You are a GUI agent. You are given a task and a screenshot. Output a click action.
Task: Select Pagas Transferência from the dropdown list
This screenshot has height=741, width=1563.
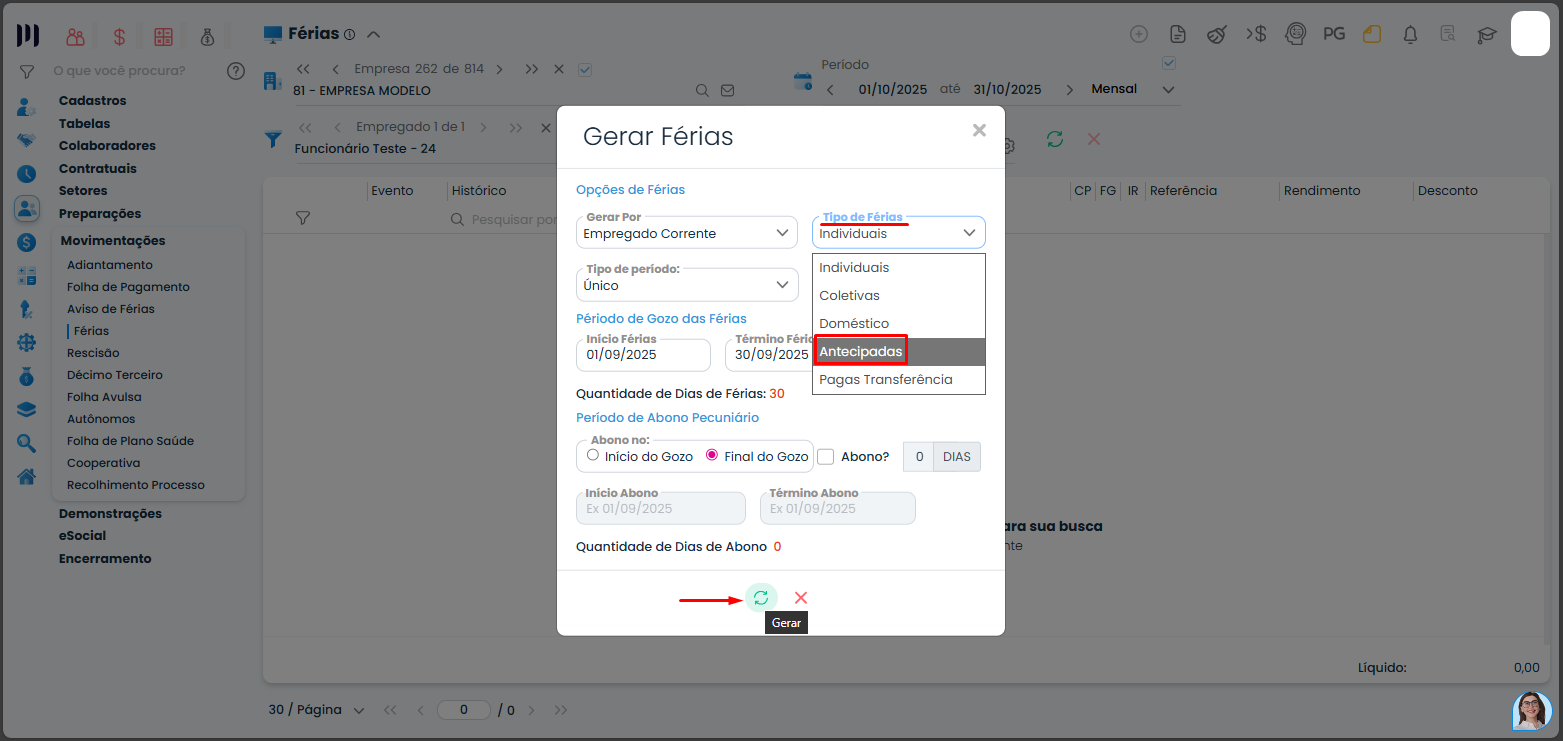click(899, 380)
